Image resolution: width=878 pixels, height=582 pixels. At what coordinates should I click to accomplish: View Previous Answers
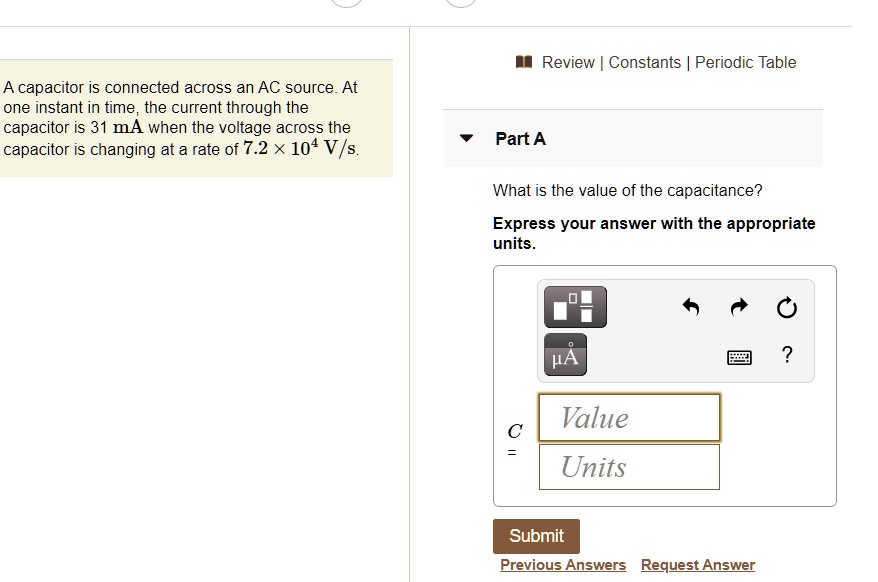pyautogui.click(x=562, y=564)
